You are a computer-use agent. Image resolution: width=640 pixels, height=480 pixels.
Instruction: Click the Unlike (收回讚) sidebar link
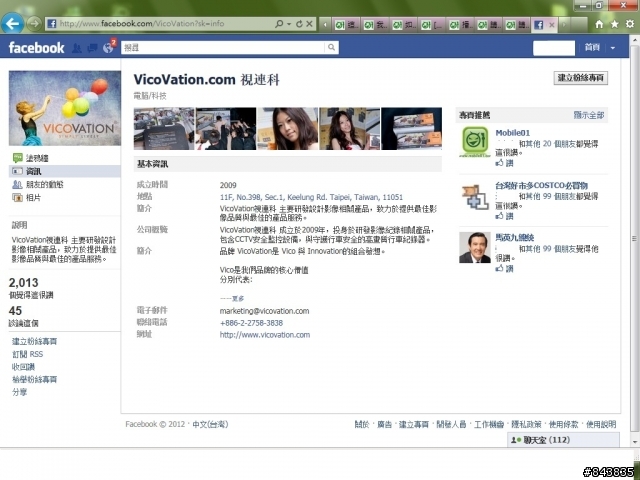(x=23, y=367)
